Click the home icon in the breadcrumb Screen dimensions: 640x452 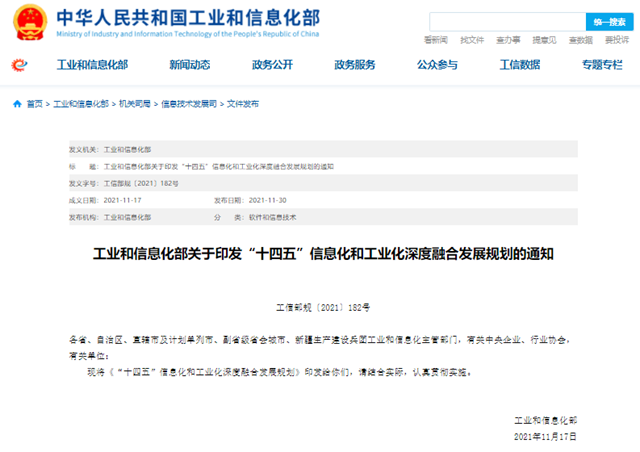click(17, 104)
